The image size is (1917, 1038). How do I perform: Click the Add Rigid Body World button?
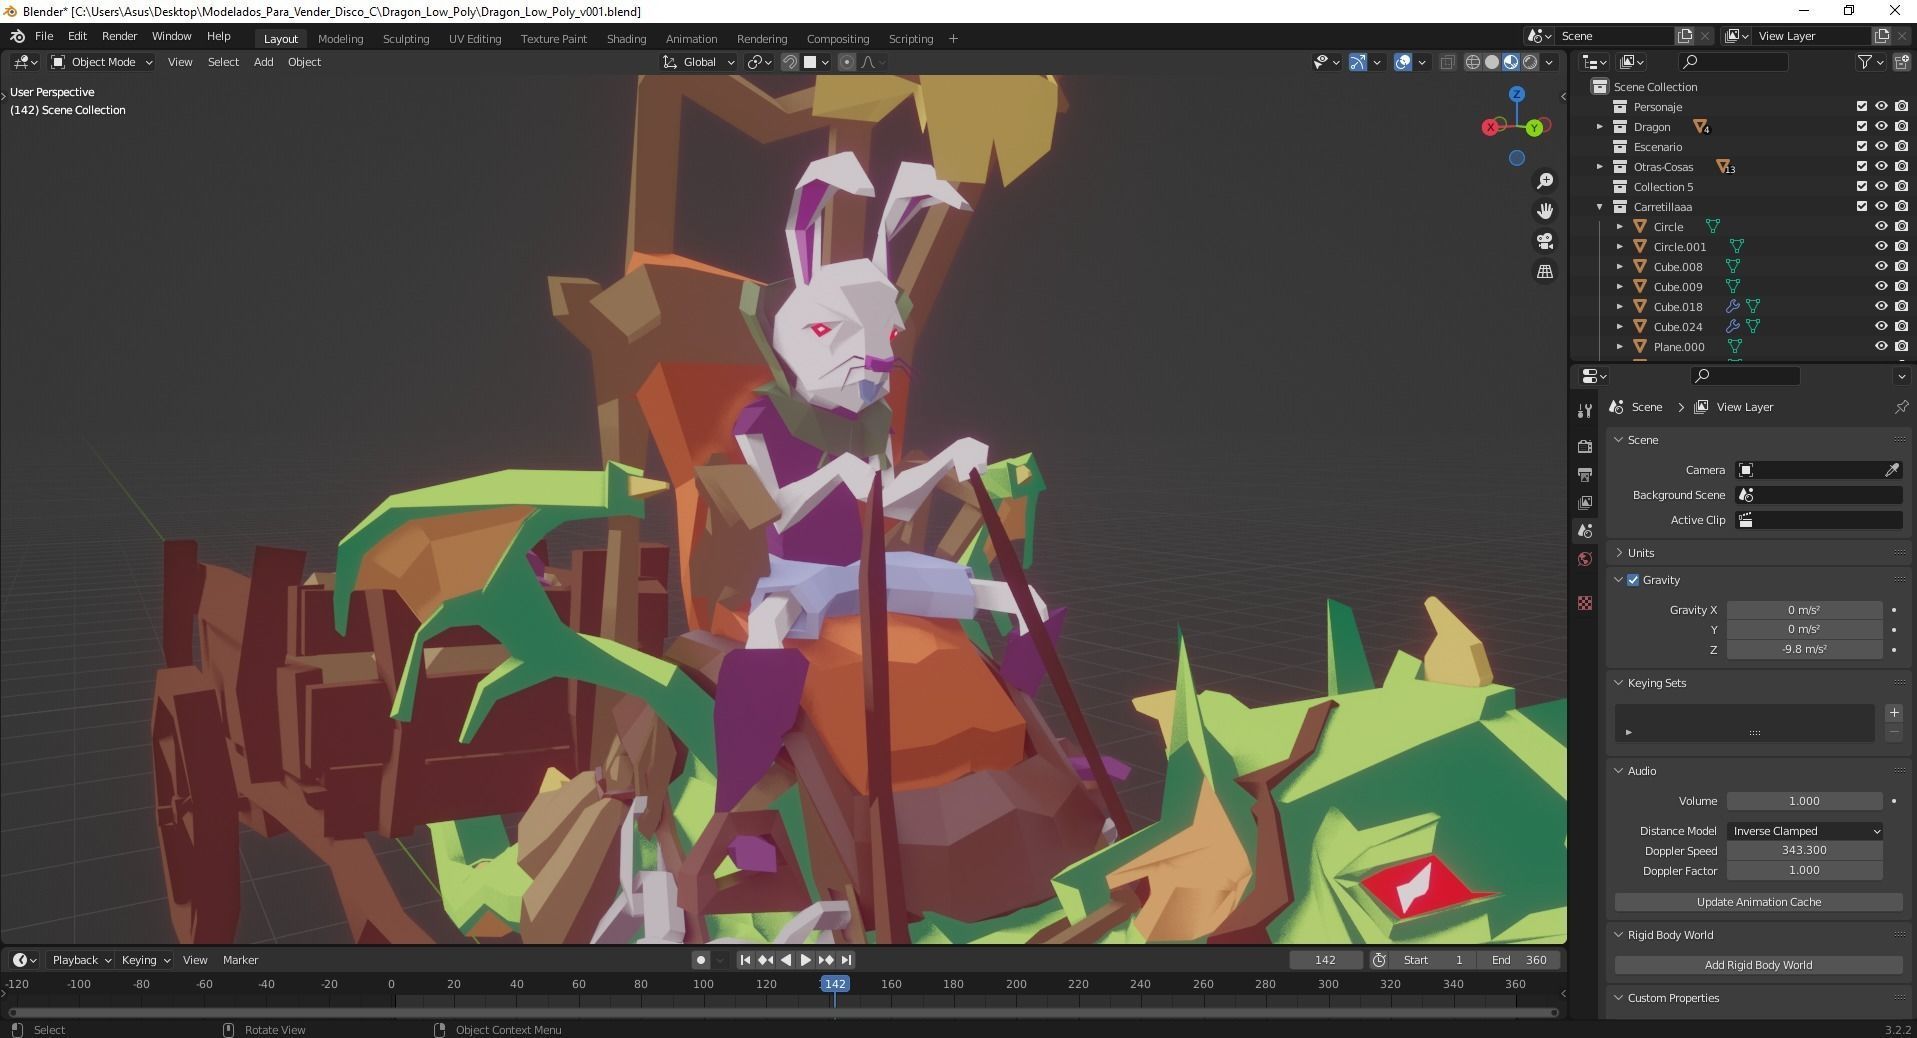(x=1758, y=965)
